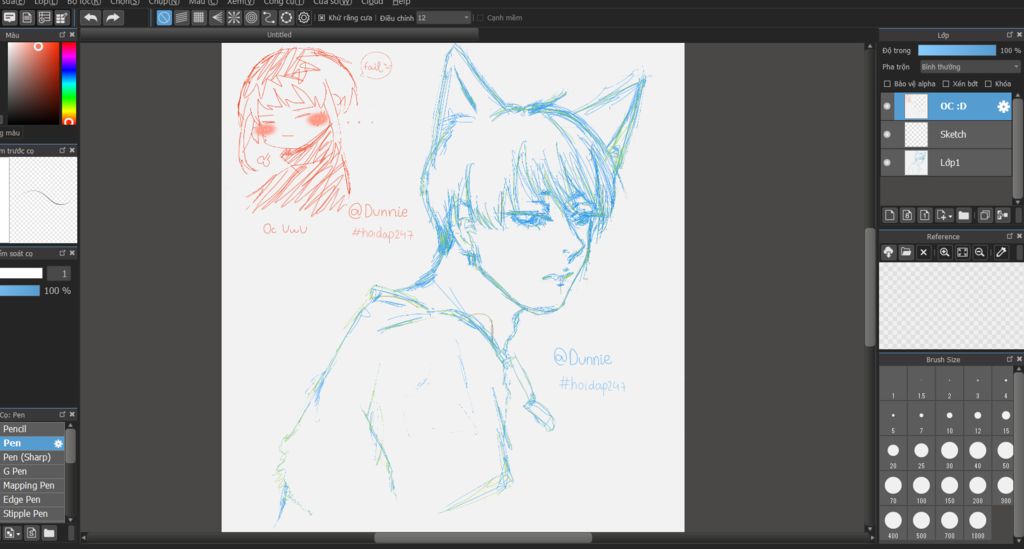The height and width of the screenshot is (549, 1024).
Task: Fit the reference image to window
Action: [x=962, y=252]
